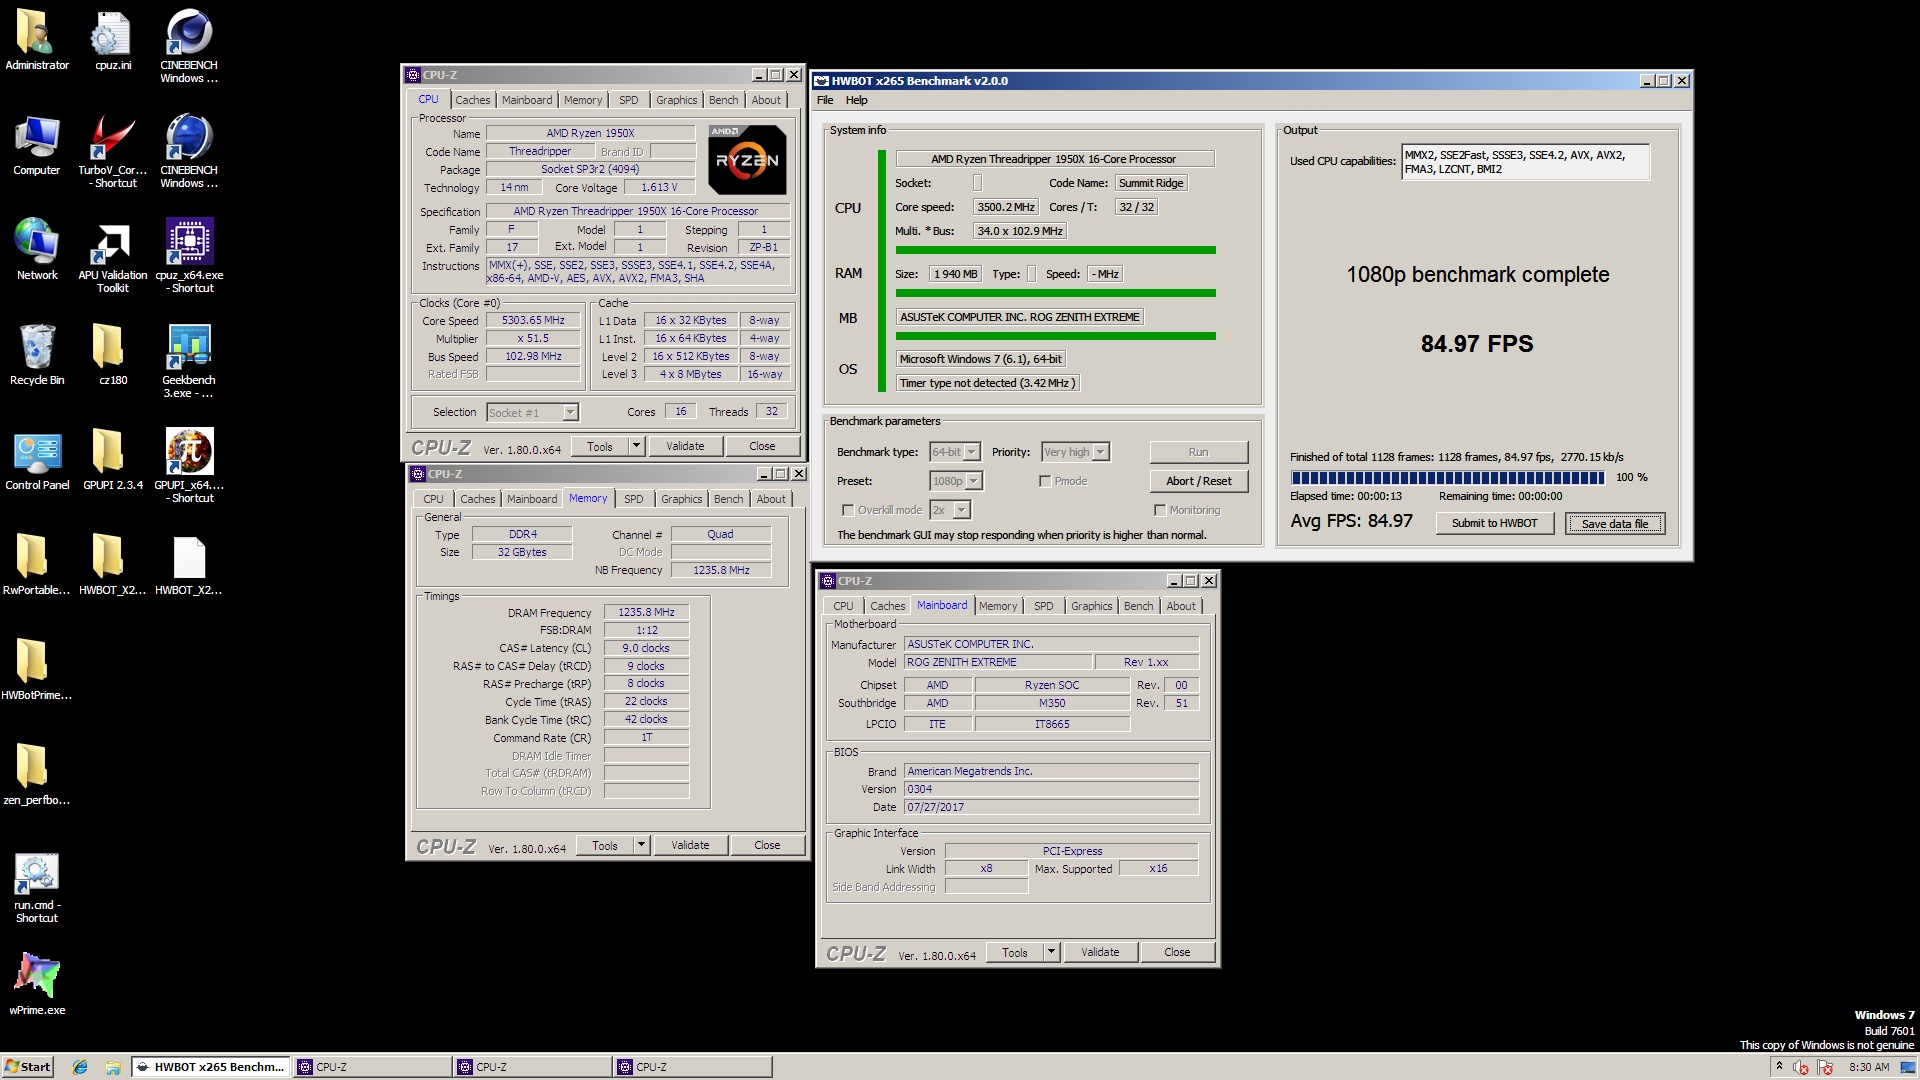Click the Run benchmark button
Image resolution: width=1920 pixels, height=1080 pixels.
pyautogui.click(x=1198, y=452)
